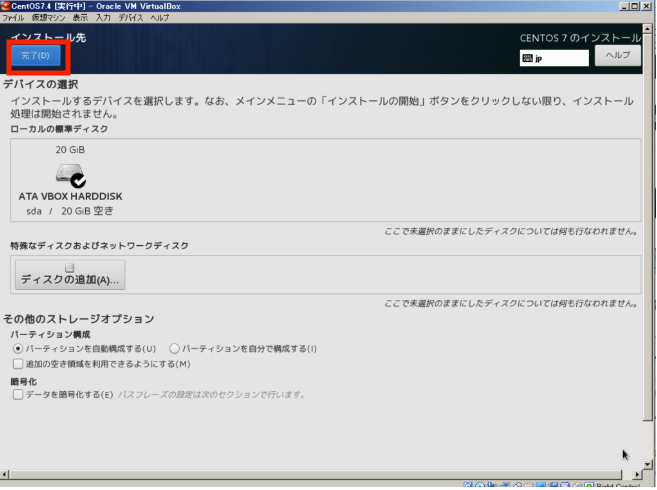Viewport: 657px width, 490px height.
Task: Open the 入力 menu
Action: [x=103, y=18]
